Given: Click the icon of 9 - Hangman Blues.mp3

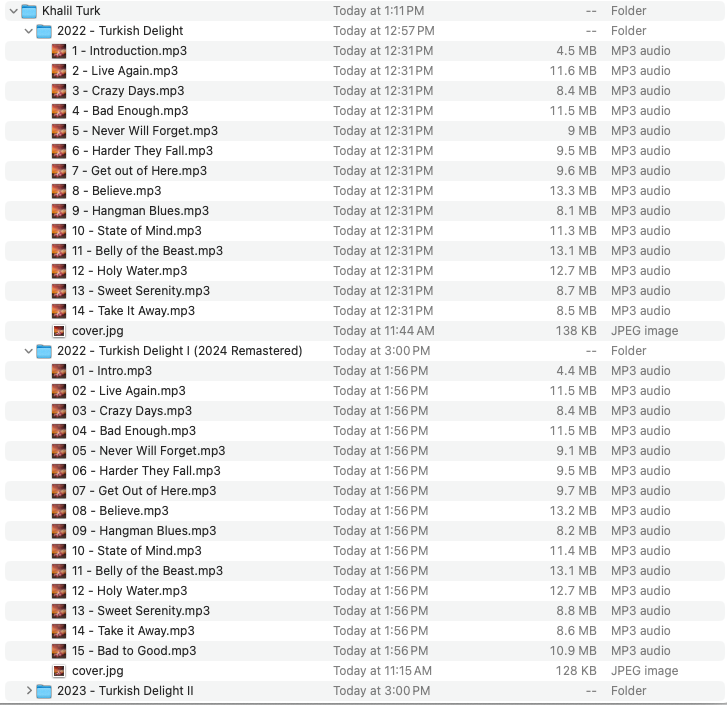Looking at the screenshot, I should pos(59,211).
